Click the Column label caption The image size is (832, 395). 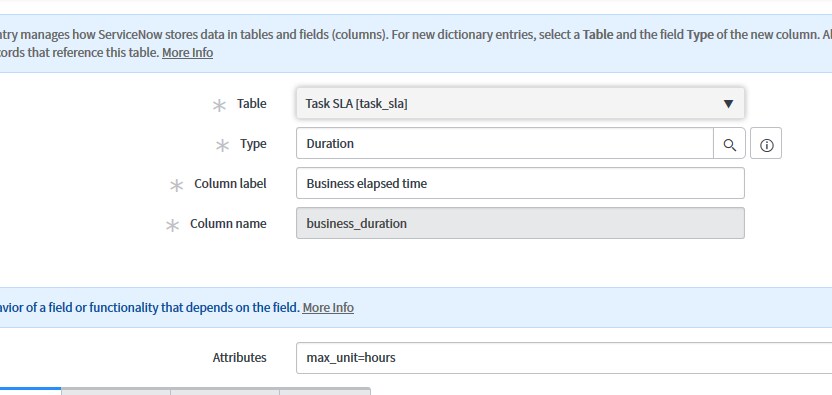click(230, 184)
